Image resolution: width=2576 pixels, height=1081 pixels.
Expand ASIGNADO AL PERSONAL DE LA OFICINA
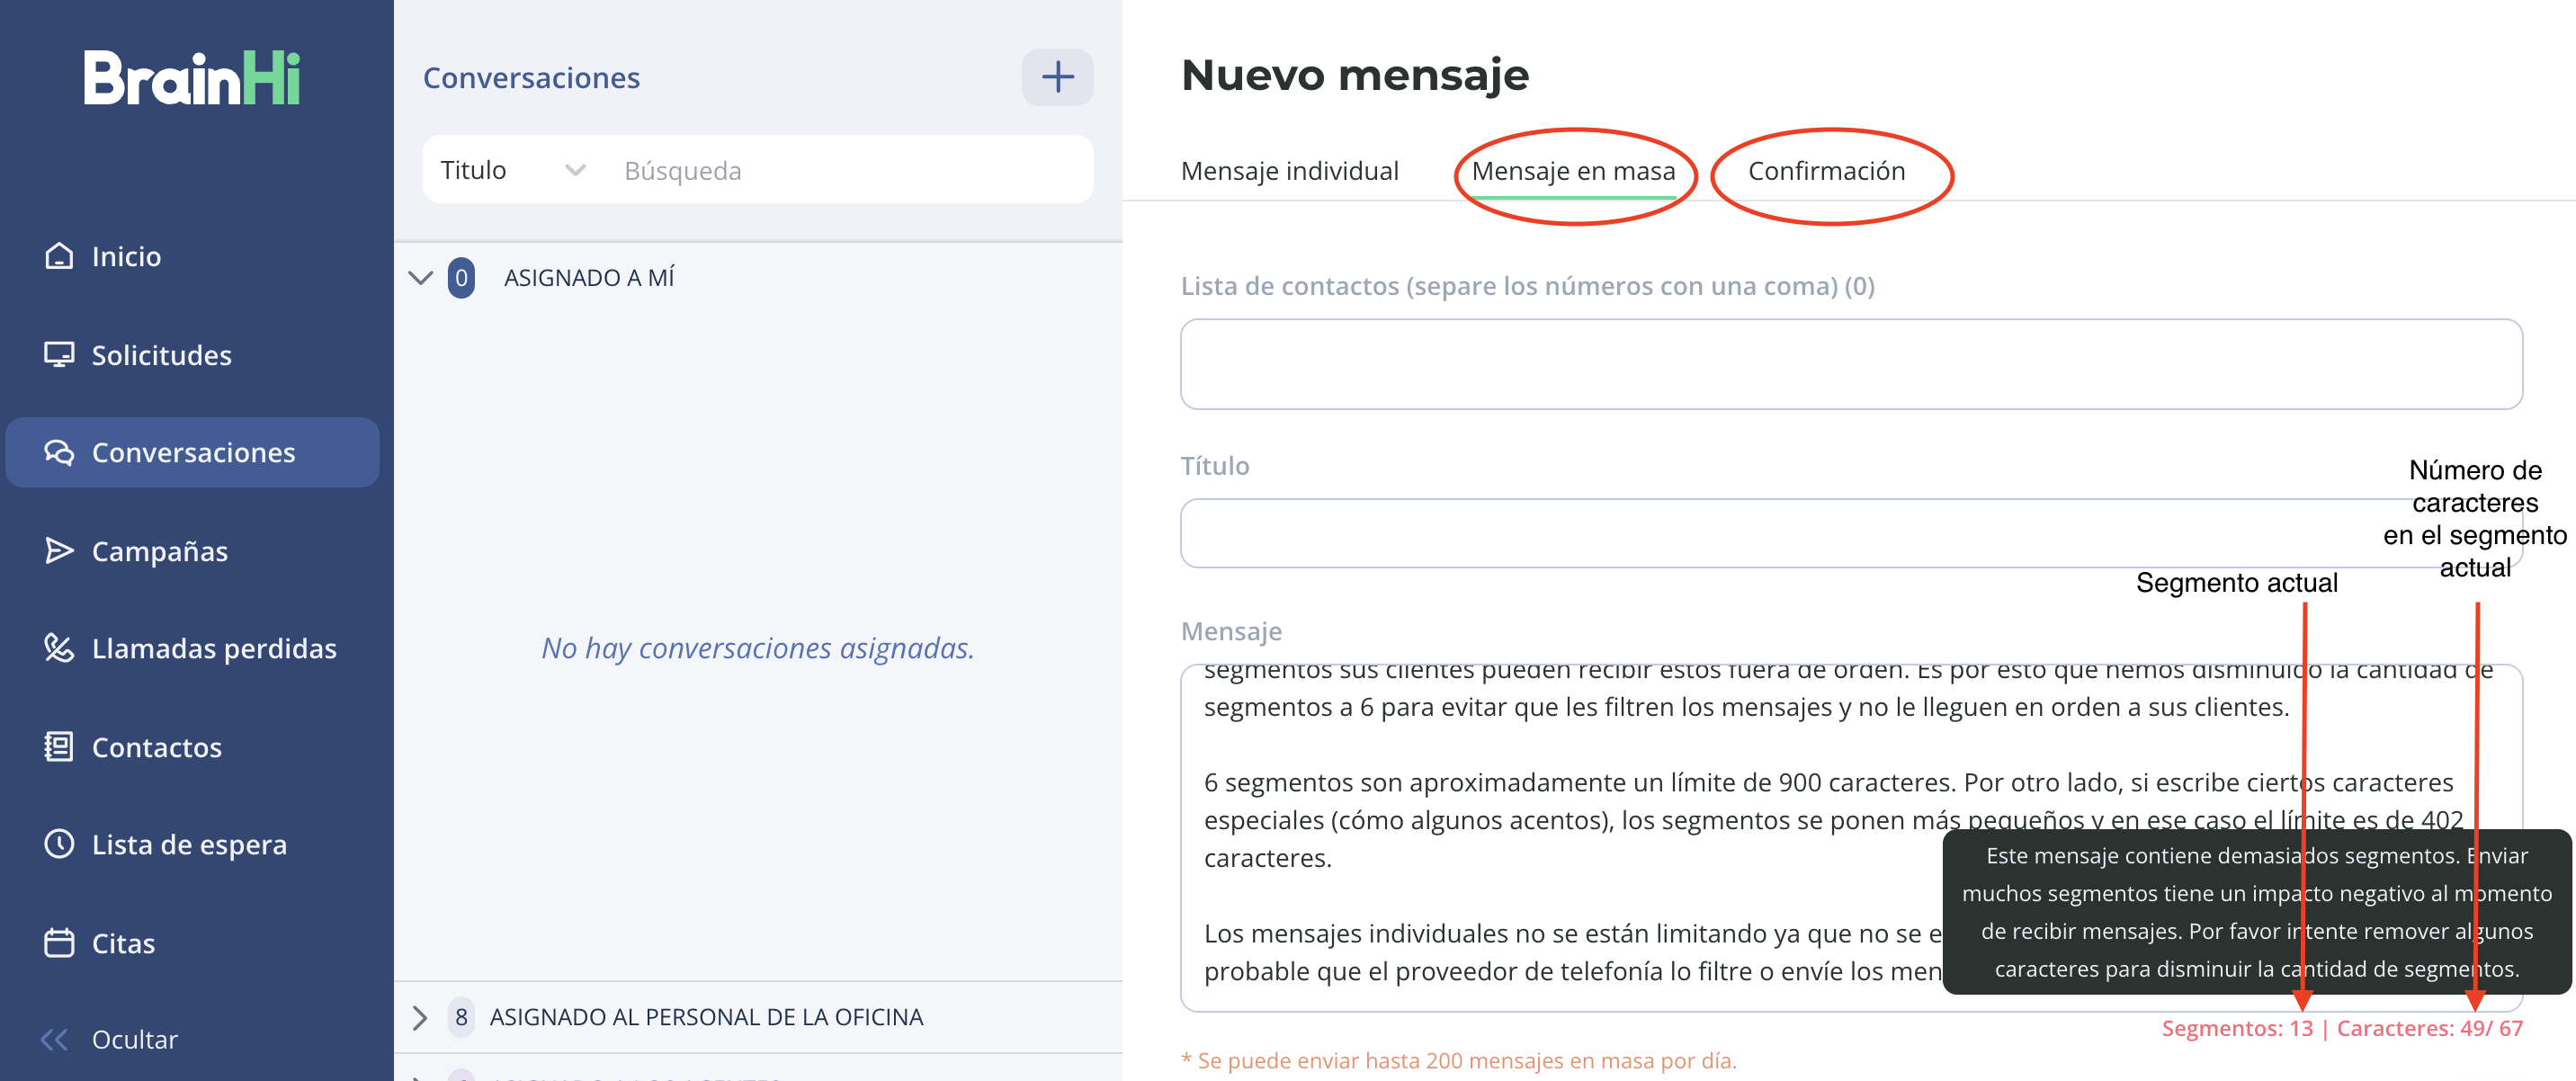point(420,1017)
